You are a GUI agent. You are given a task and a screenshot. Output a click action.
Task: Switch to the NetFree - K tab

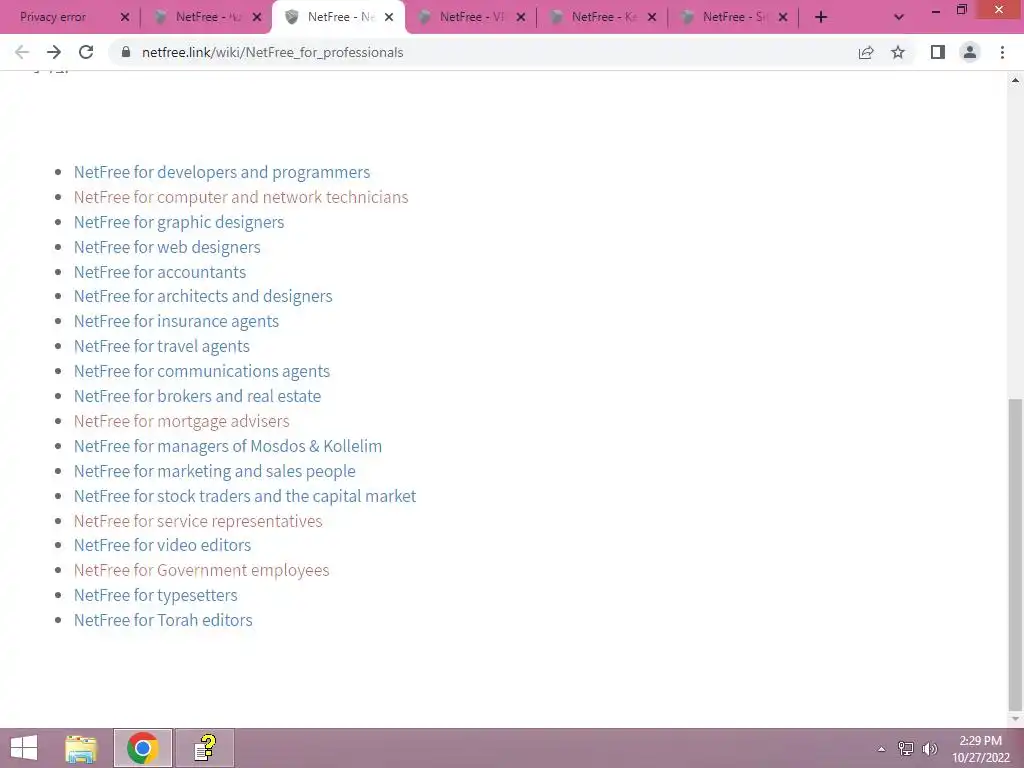click(596, 17)
